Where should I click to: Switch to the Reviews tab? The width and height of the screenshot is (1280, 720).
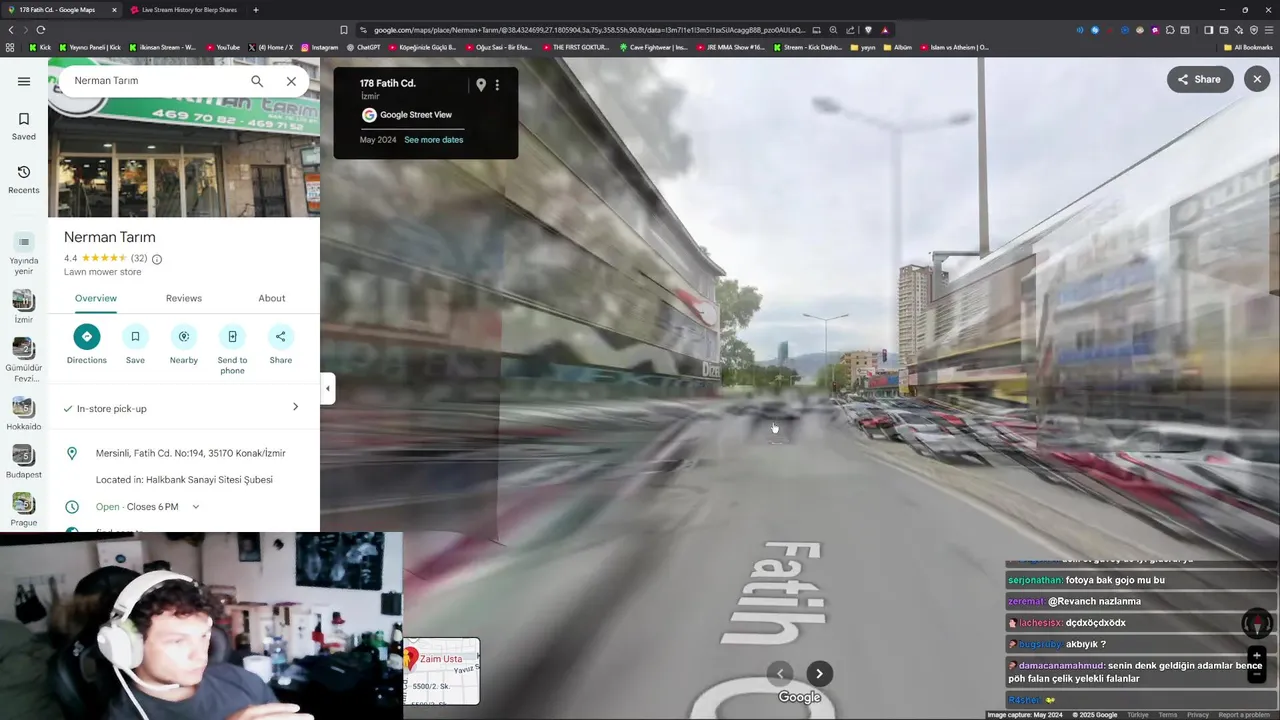point(184,298)
